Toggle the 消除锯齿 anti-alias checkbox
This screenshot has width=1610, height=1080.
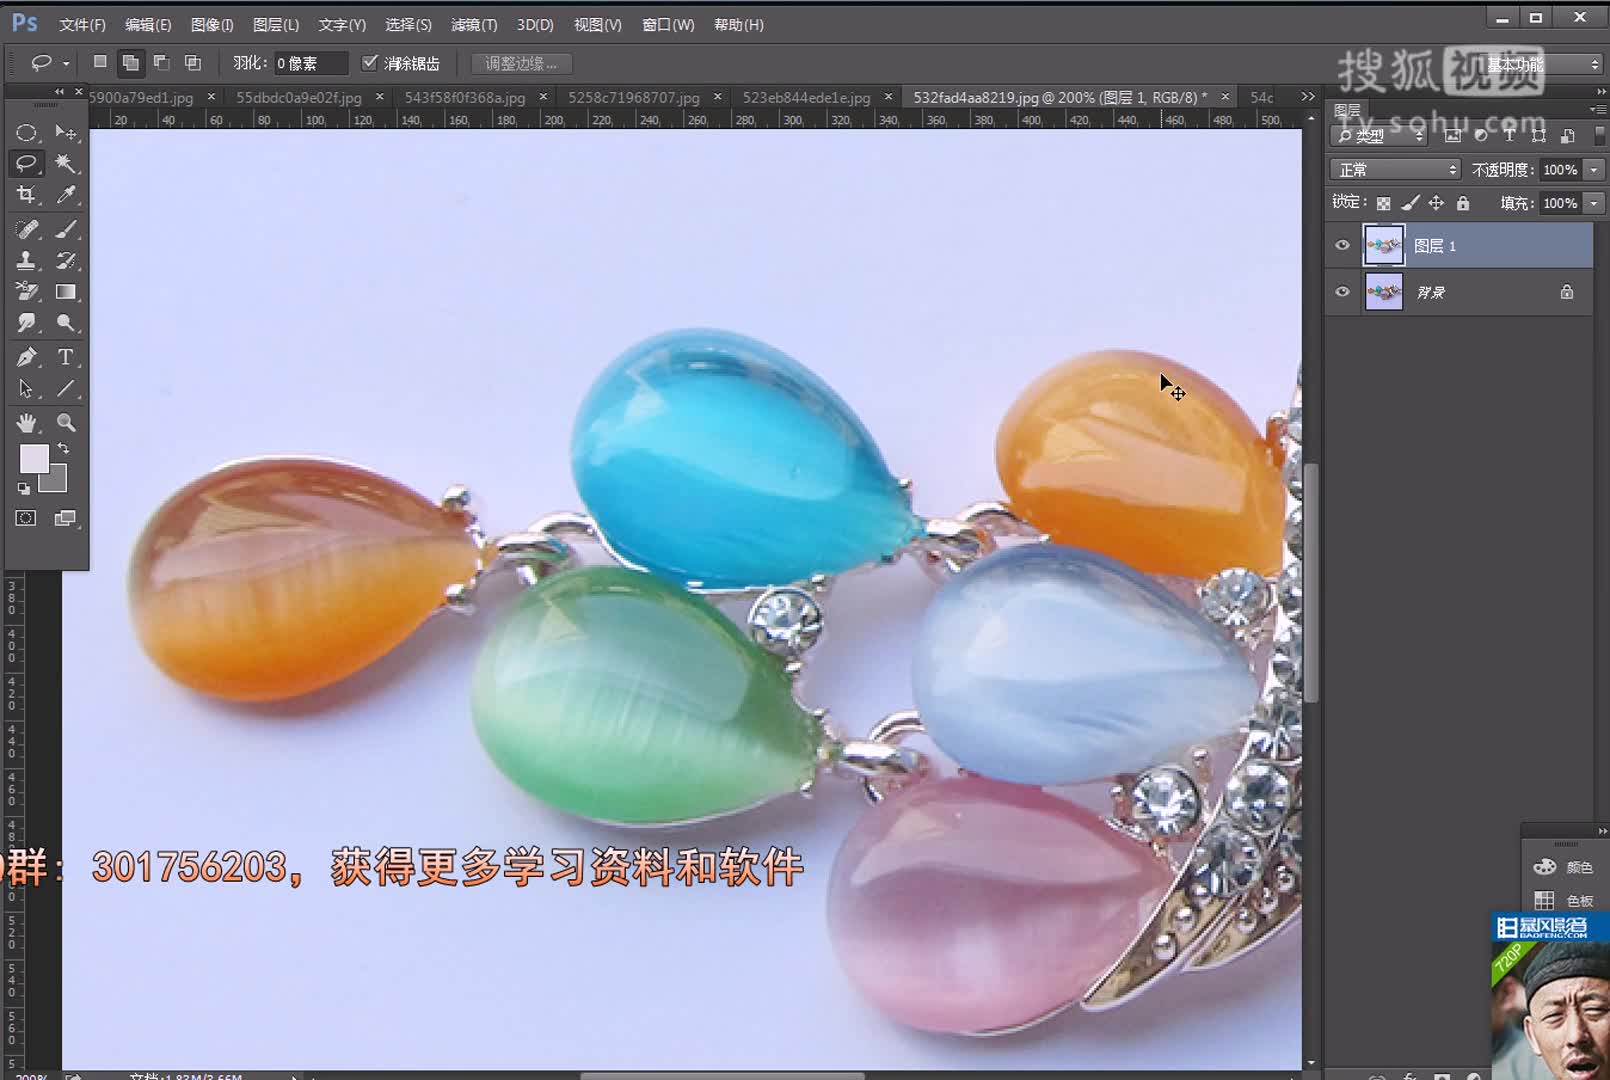[369, 63]
